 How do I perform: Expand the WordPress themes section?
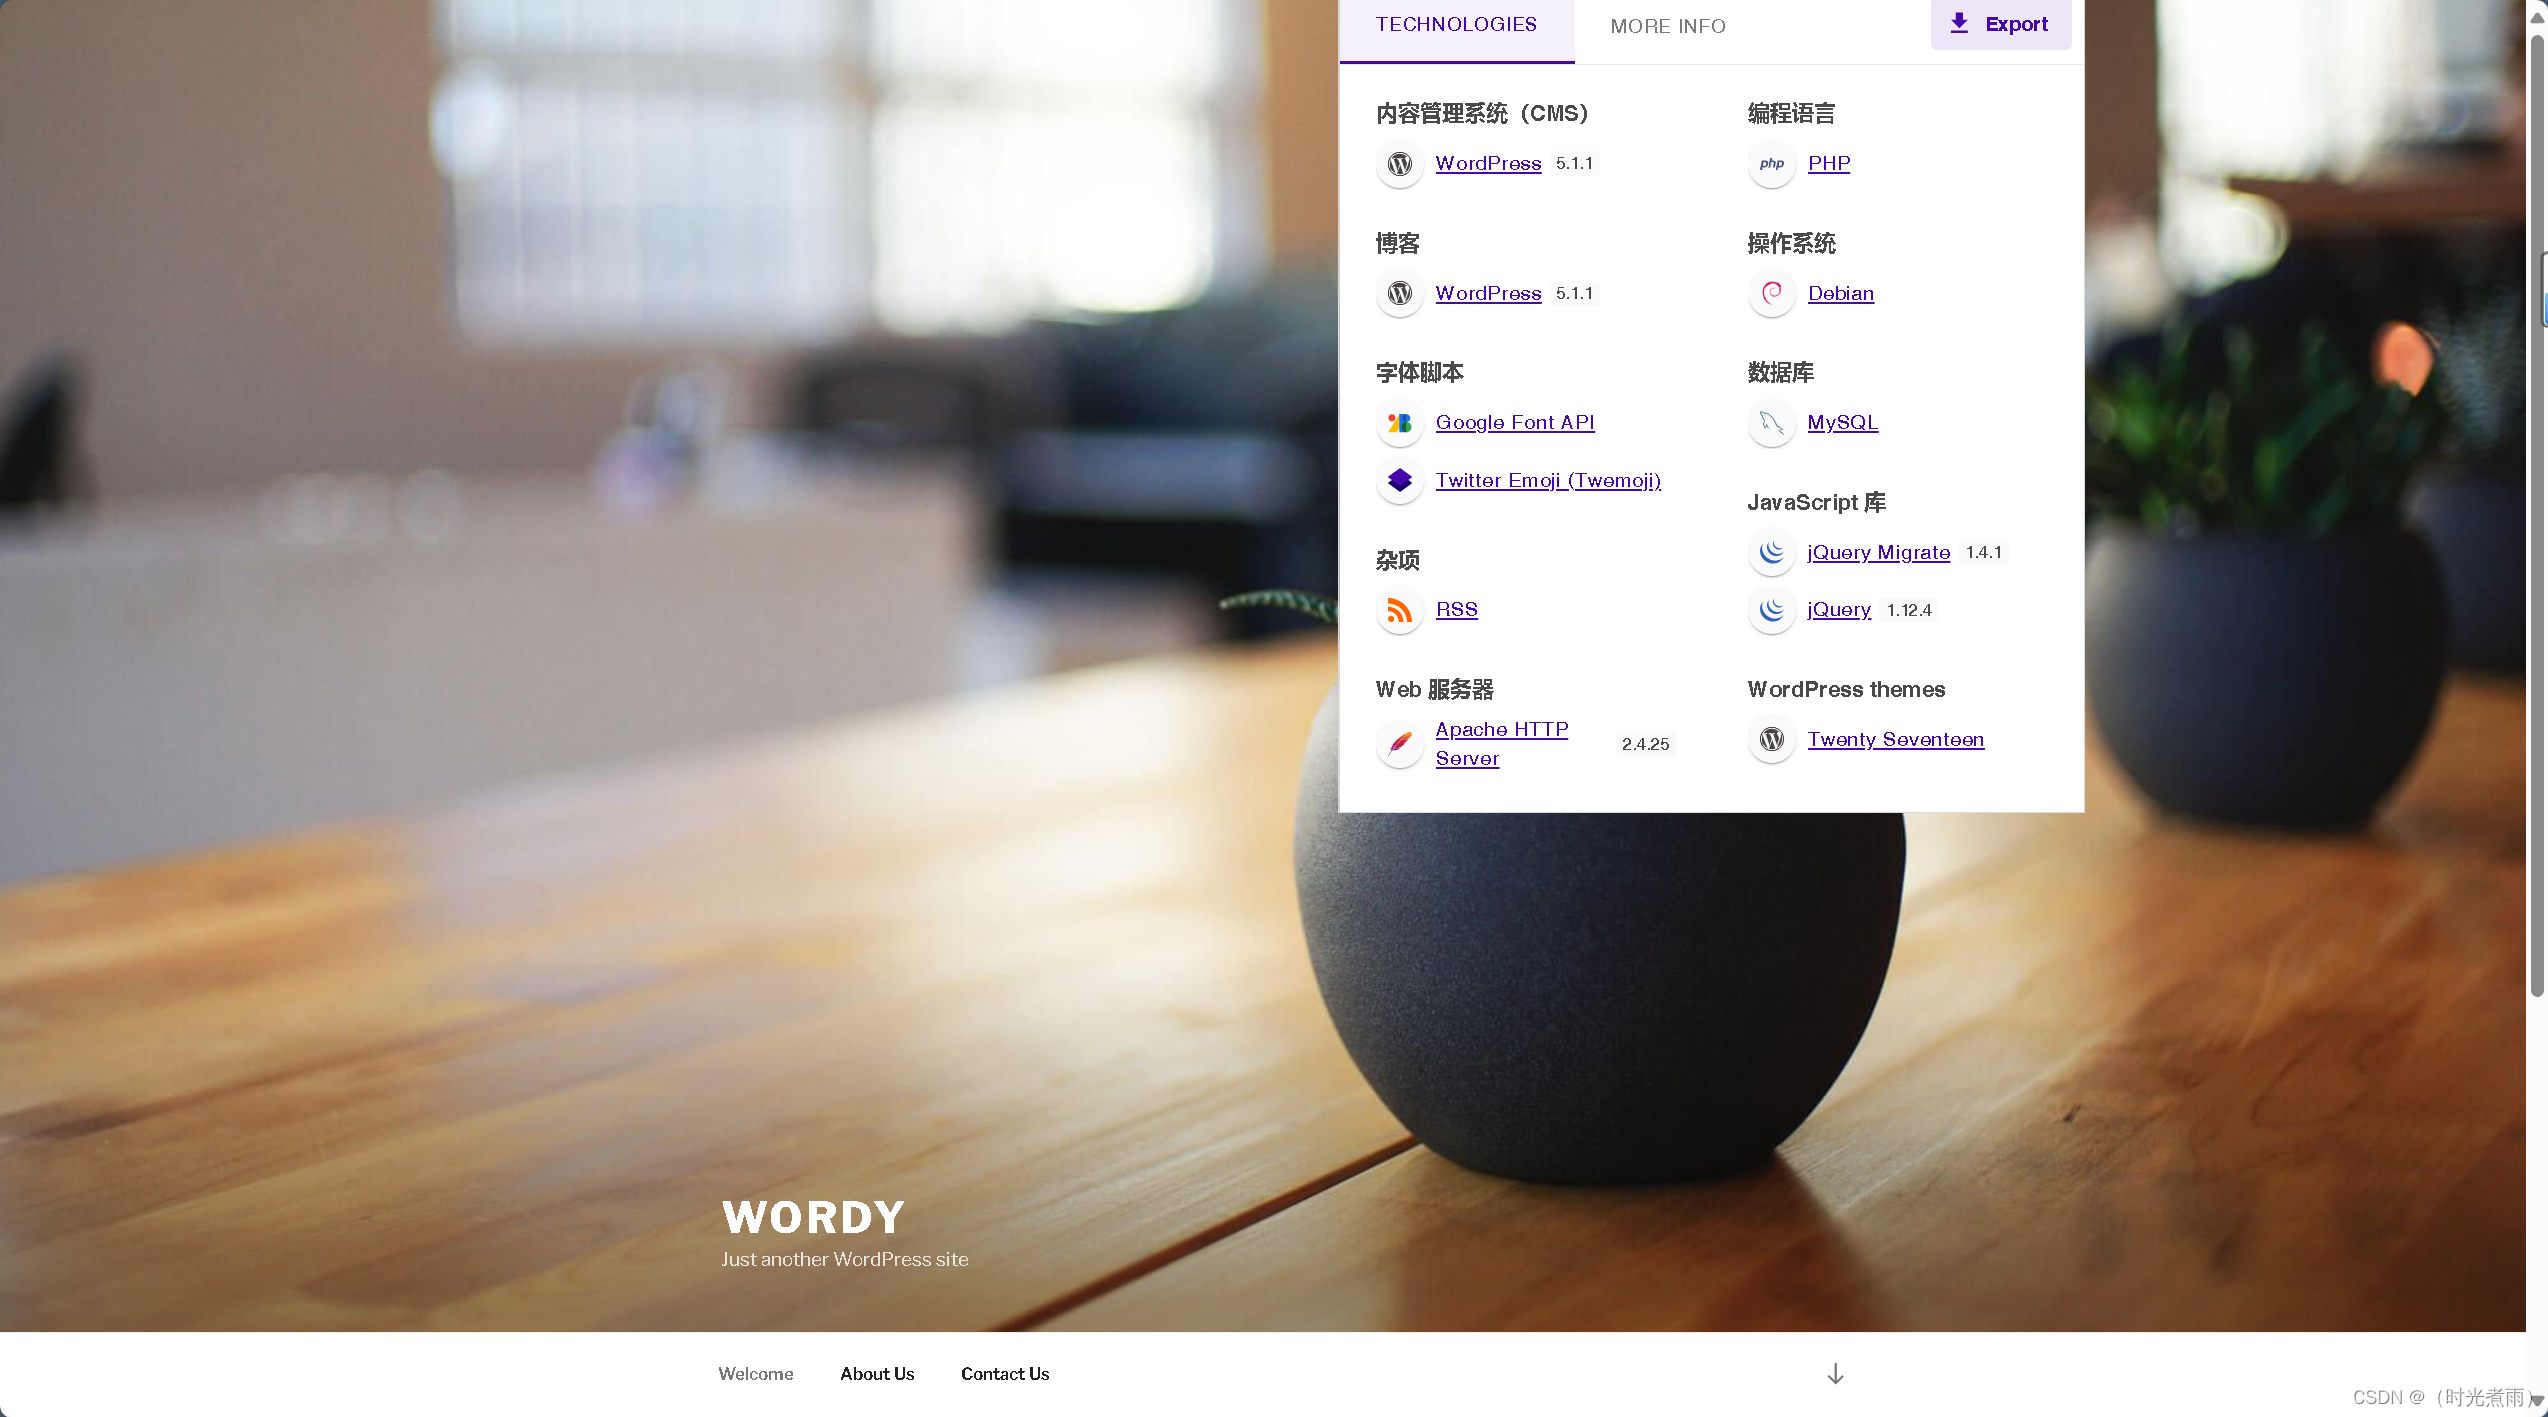click(x=1845, y=689)
